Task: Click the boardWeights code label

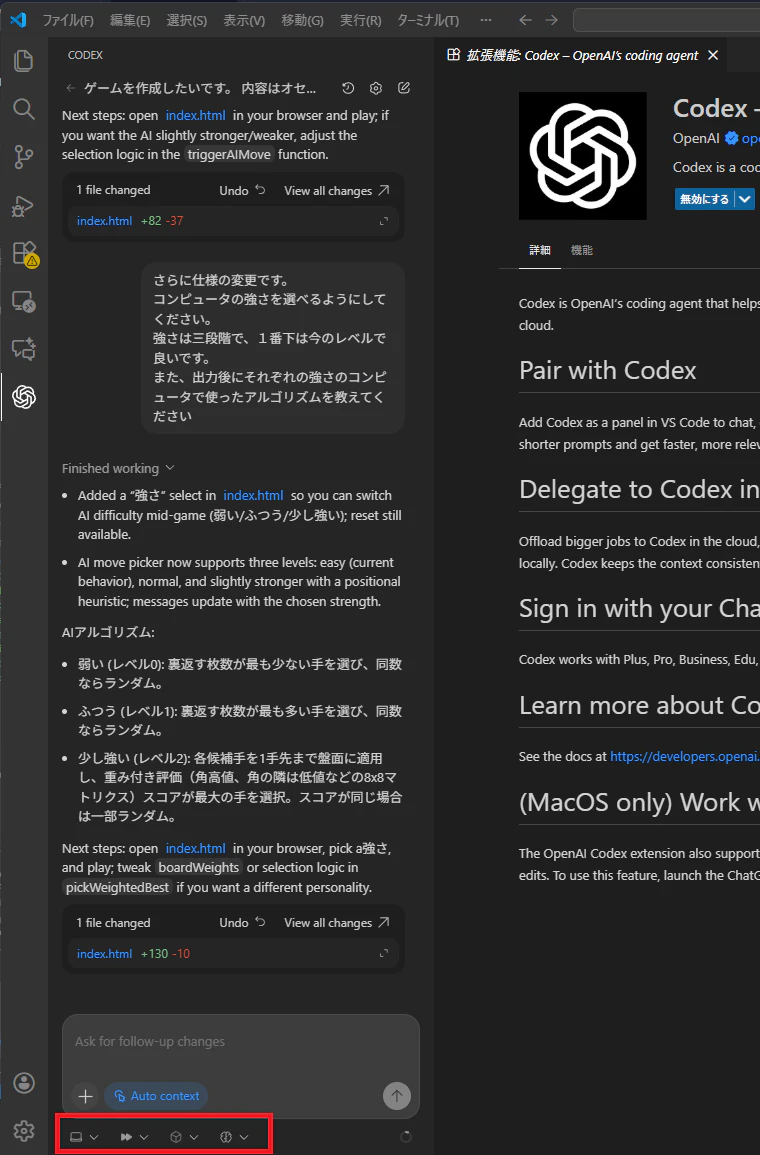Action: [199, 868]
